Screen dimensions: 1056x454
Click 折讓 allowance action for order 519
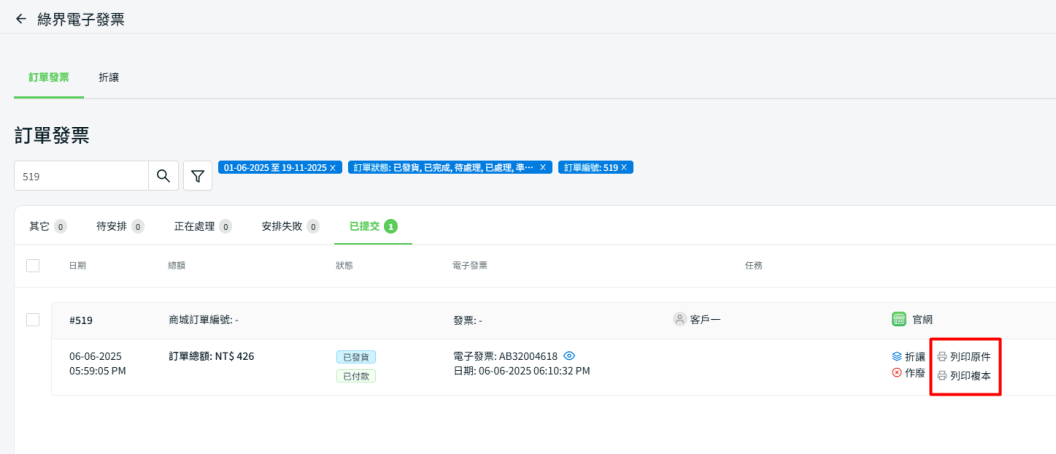908,356
